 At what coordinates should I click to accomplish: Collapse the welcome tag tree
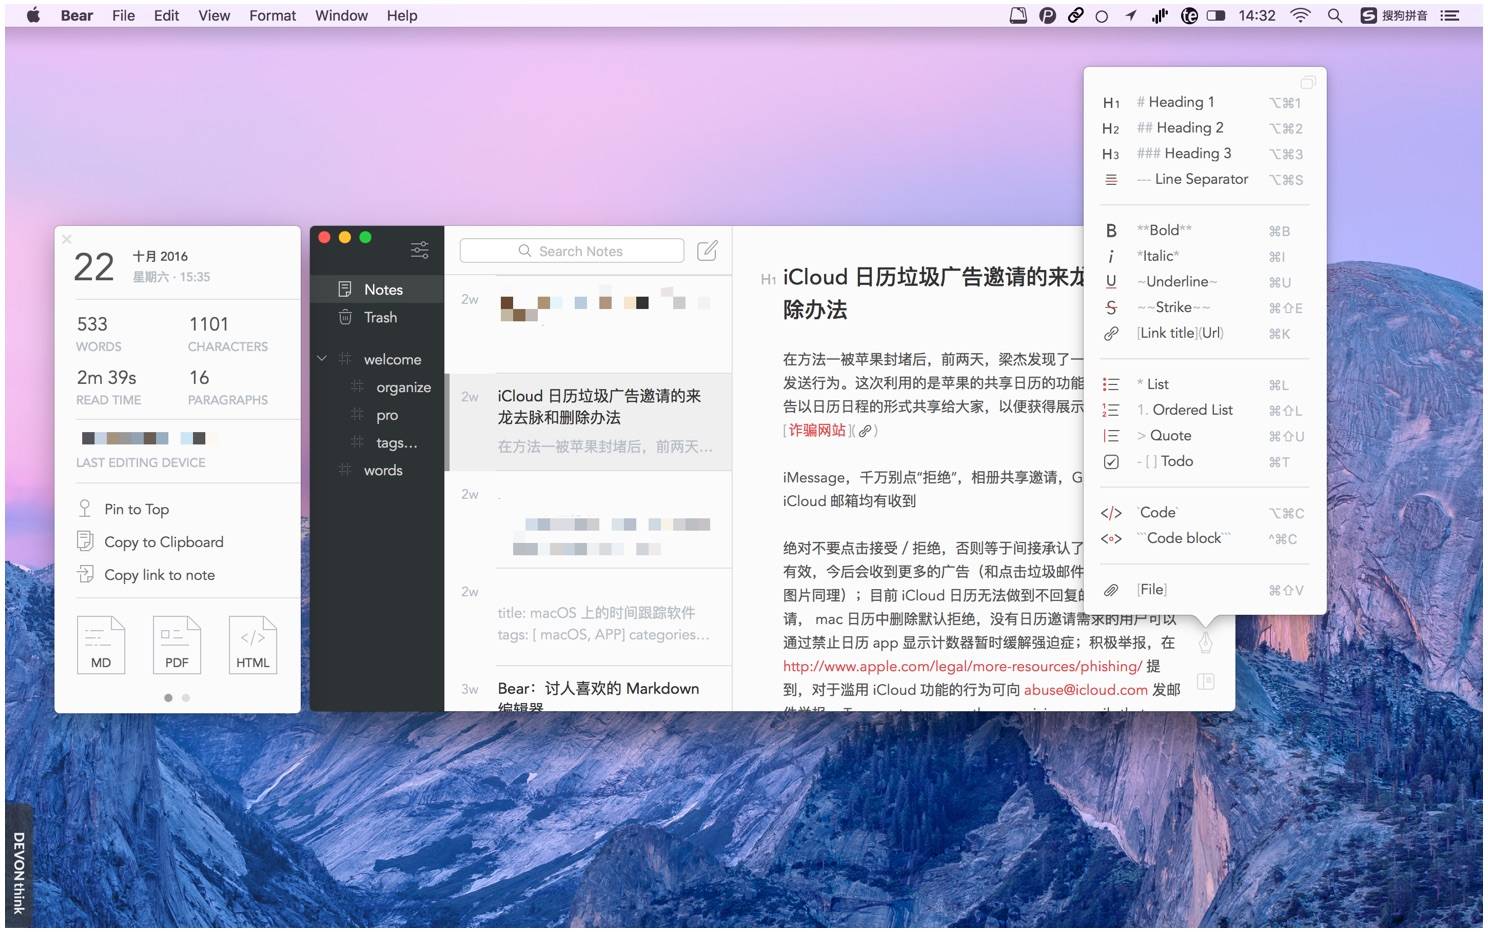point(322,358)
